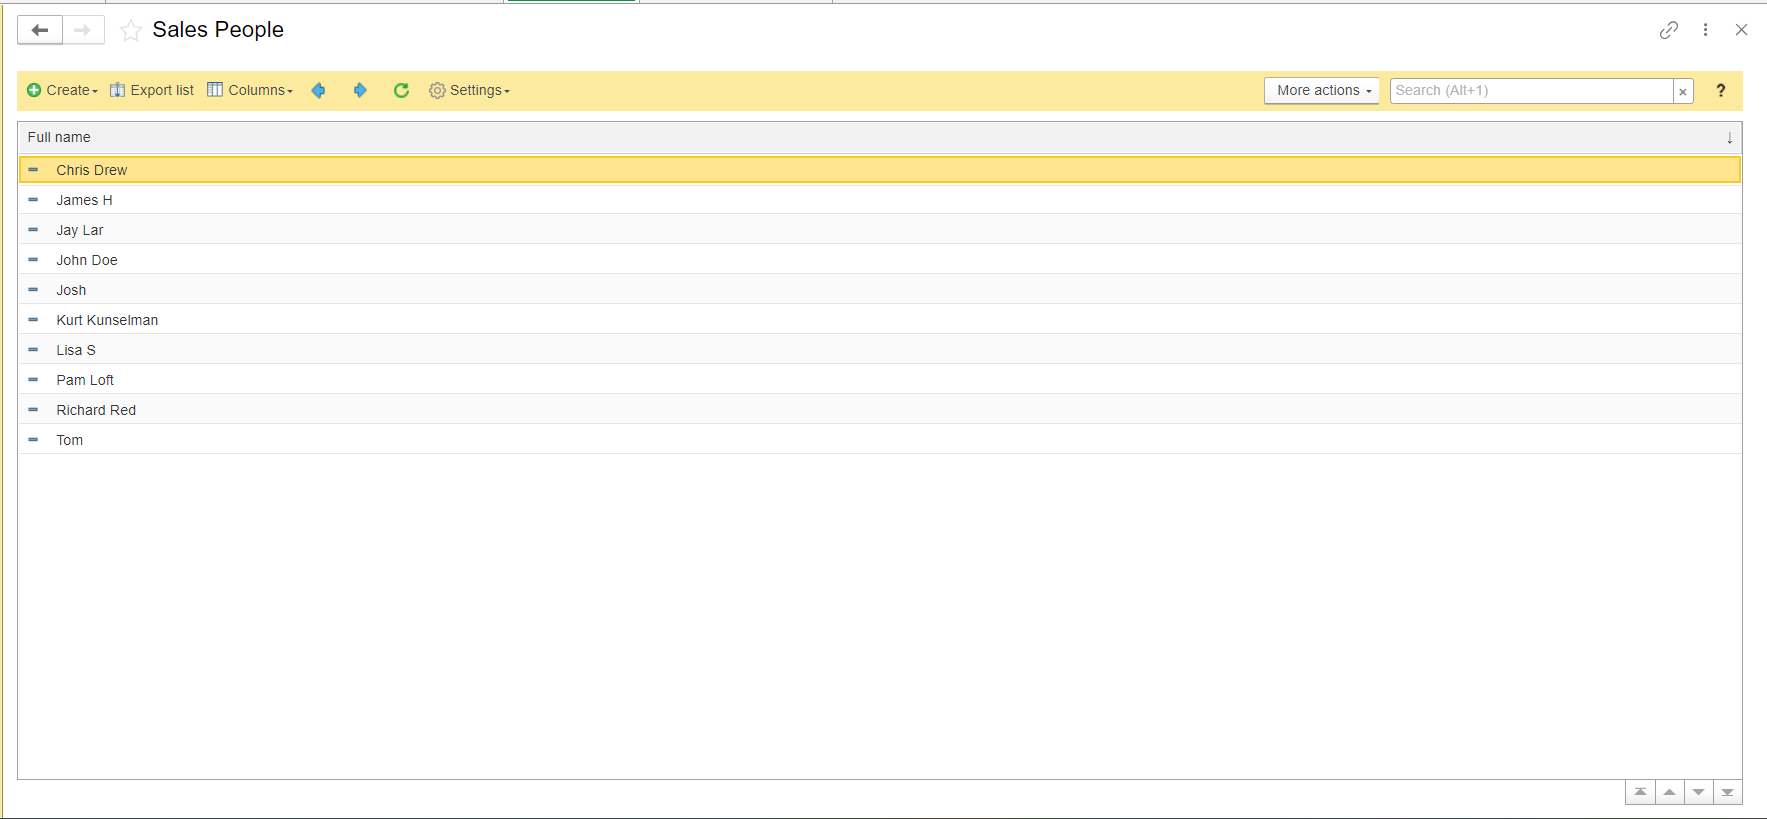Expand the Create dropdown

pyautogui.click(x=62, y=91)
